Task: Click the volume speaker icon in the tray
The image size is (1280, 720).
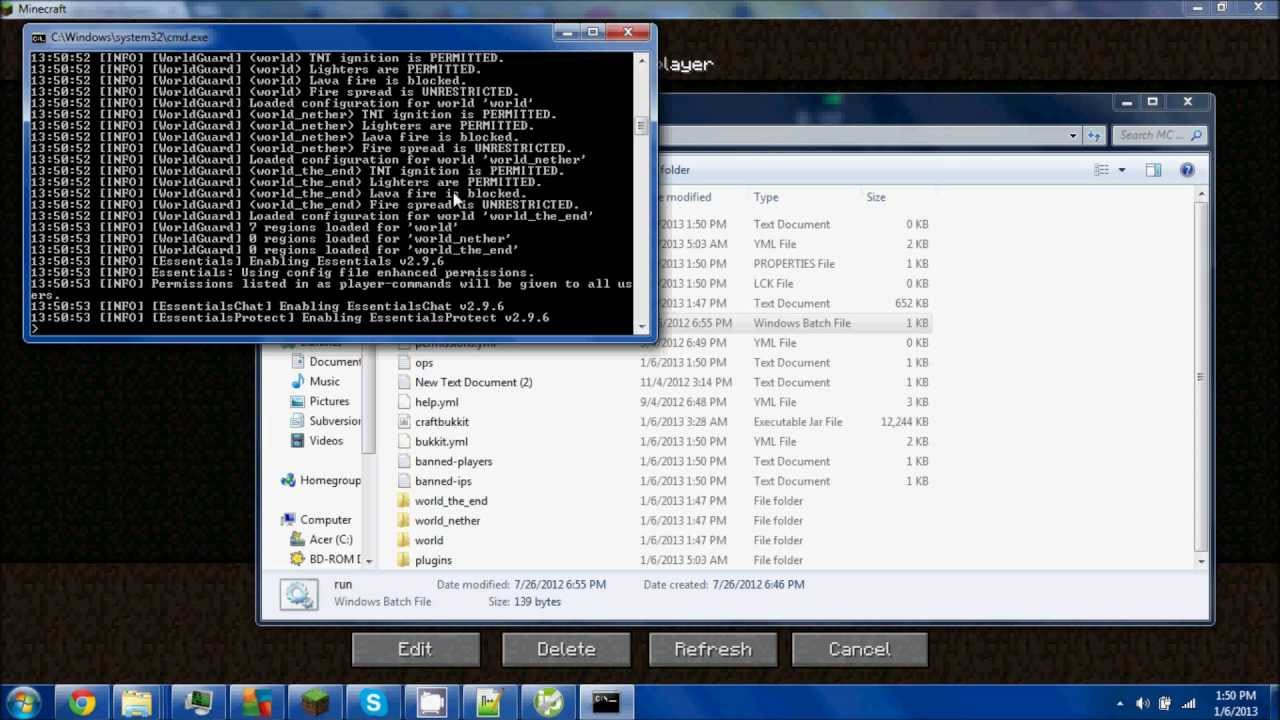Action: point(1143,703)
